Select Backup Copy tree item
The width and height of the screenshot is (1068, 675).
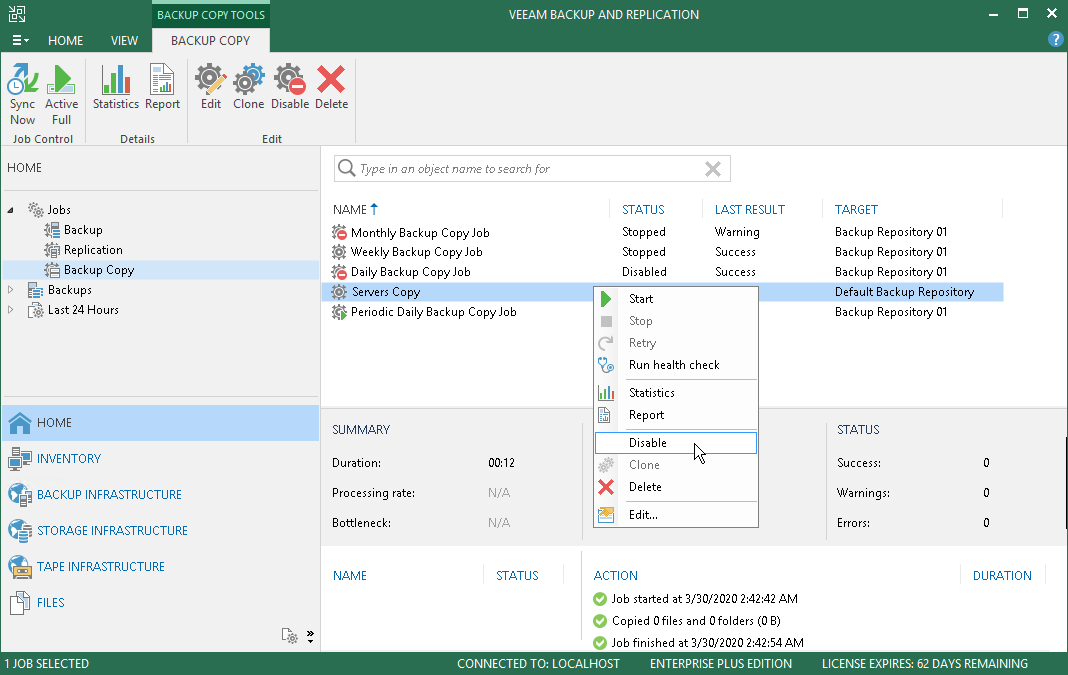tap(99, 270)
